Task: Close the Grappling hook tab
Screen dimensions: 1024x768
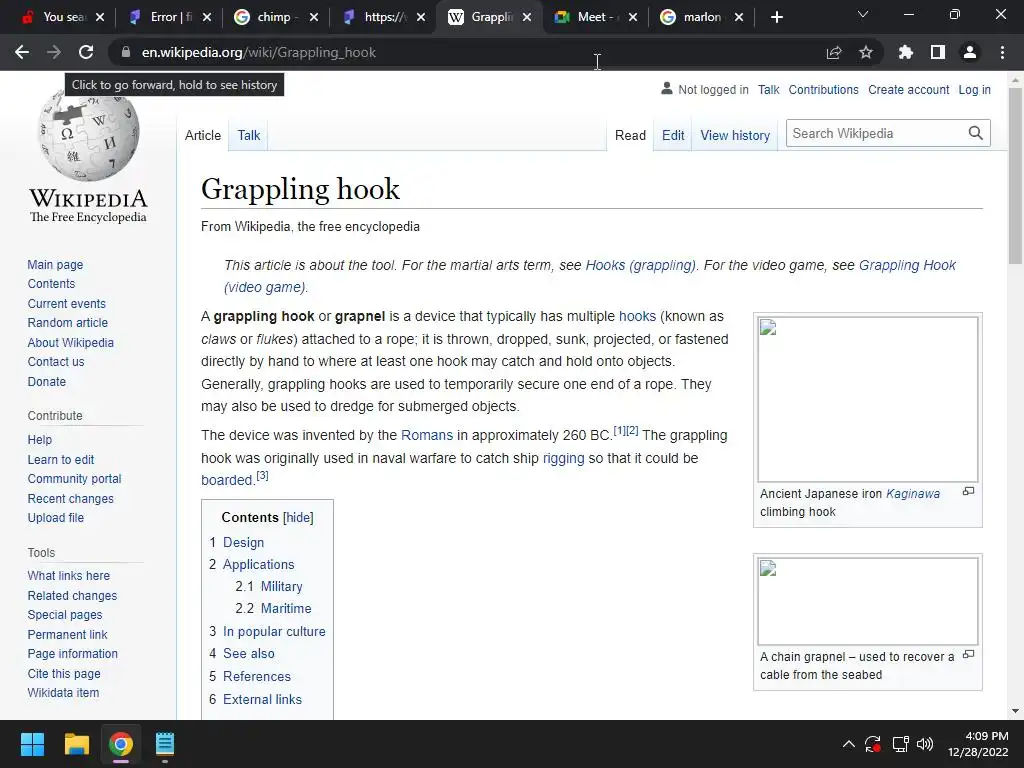Action: (528, 17)
